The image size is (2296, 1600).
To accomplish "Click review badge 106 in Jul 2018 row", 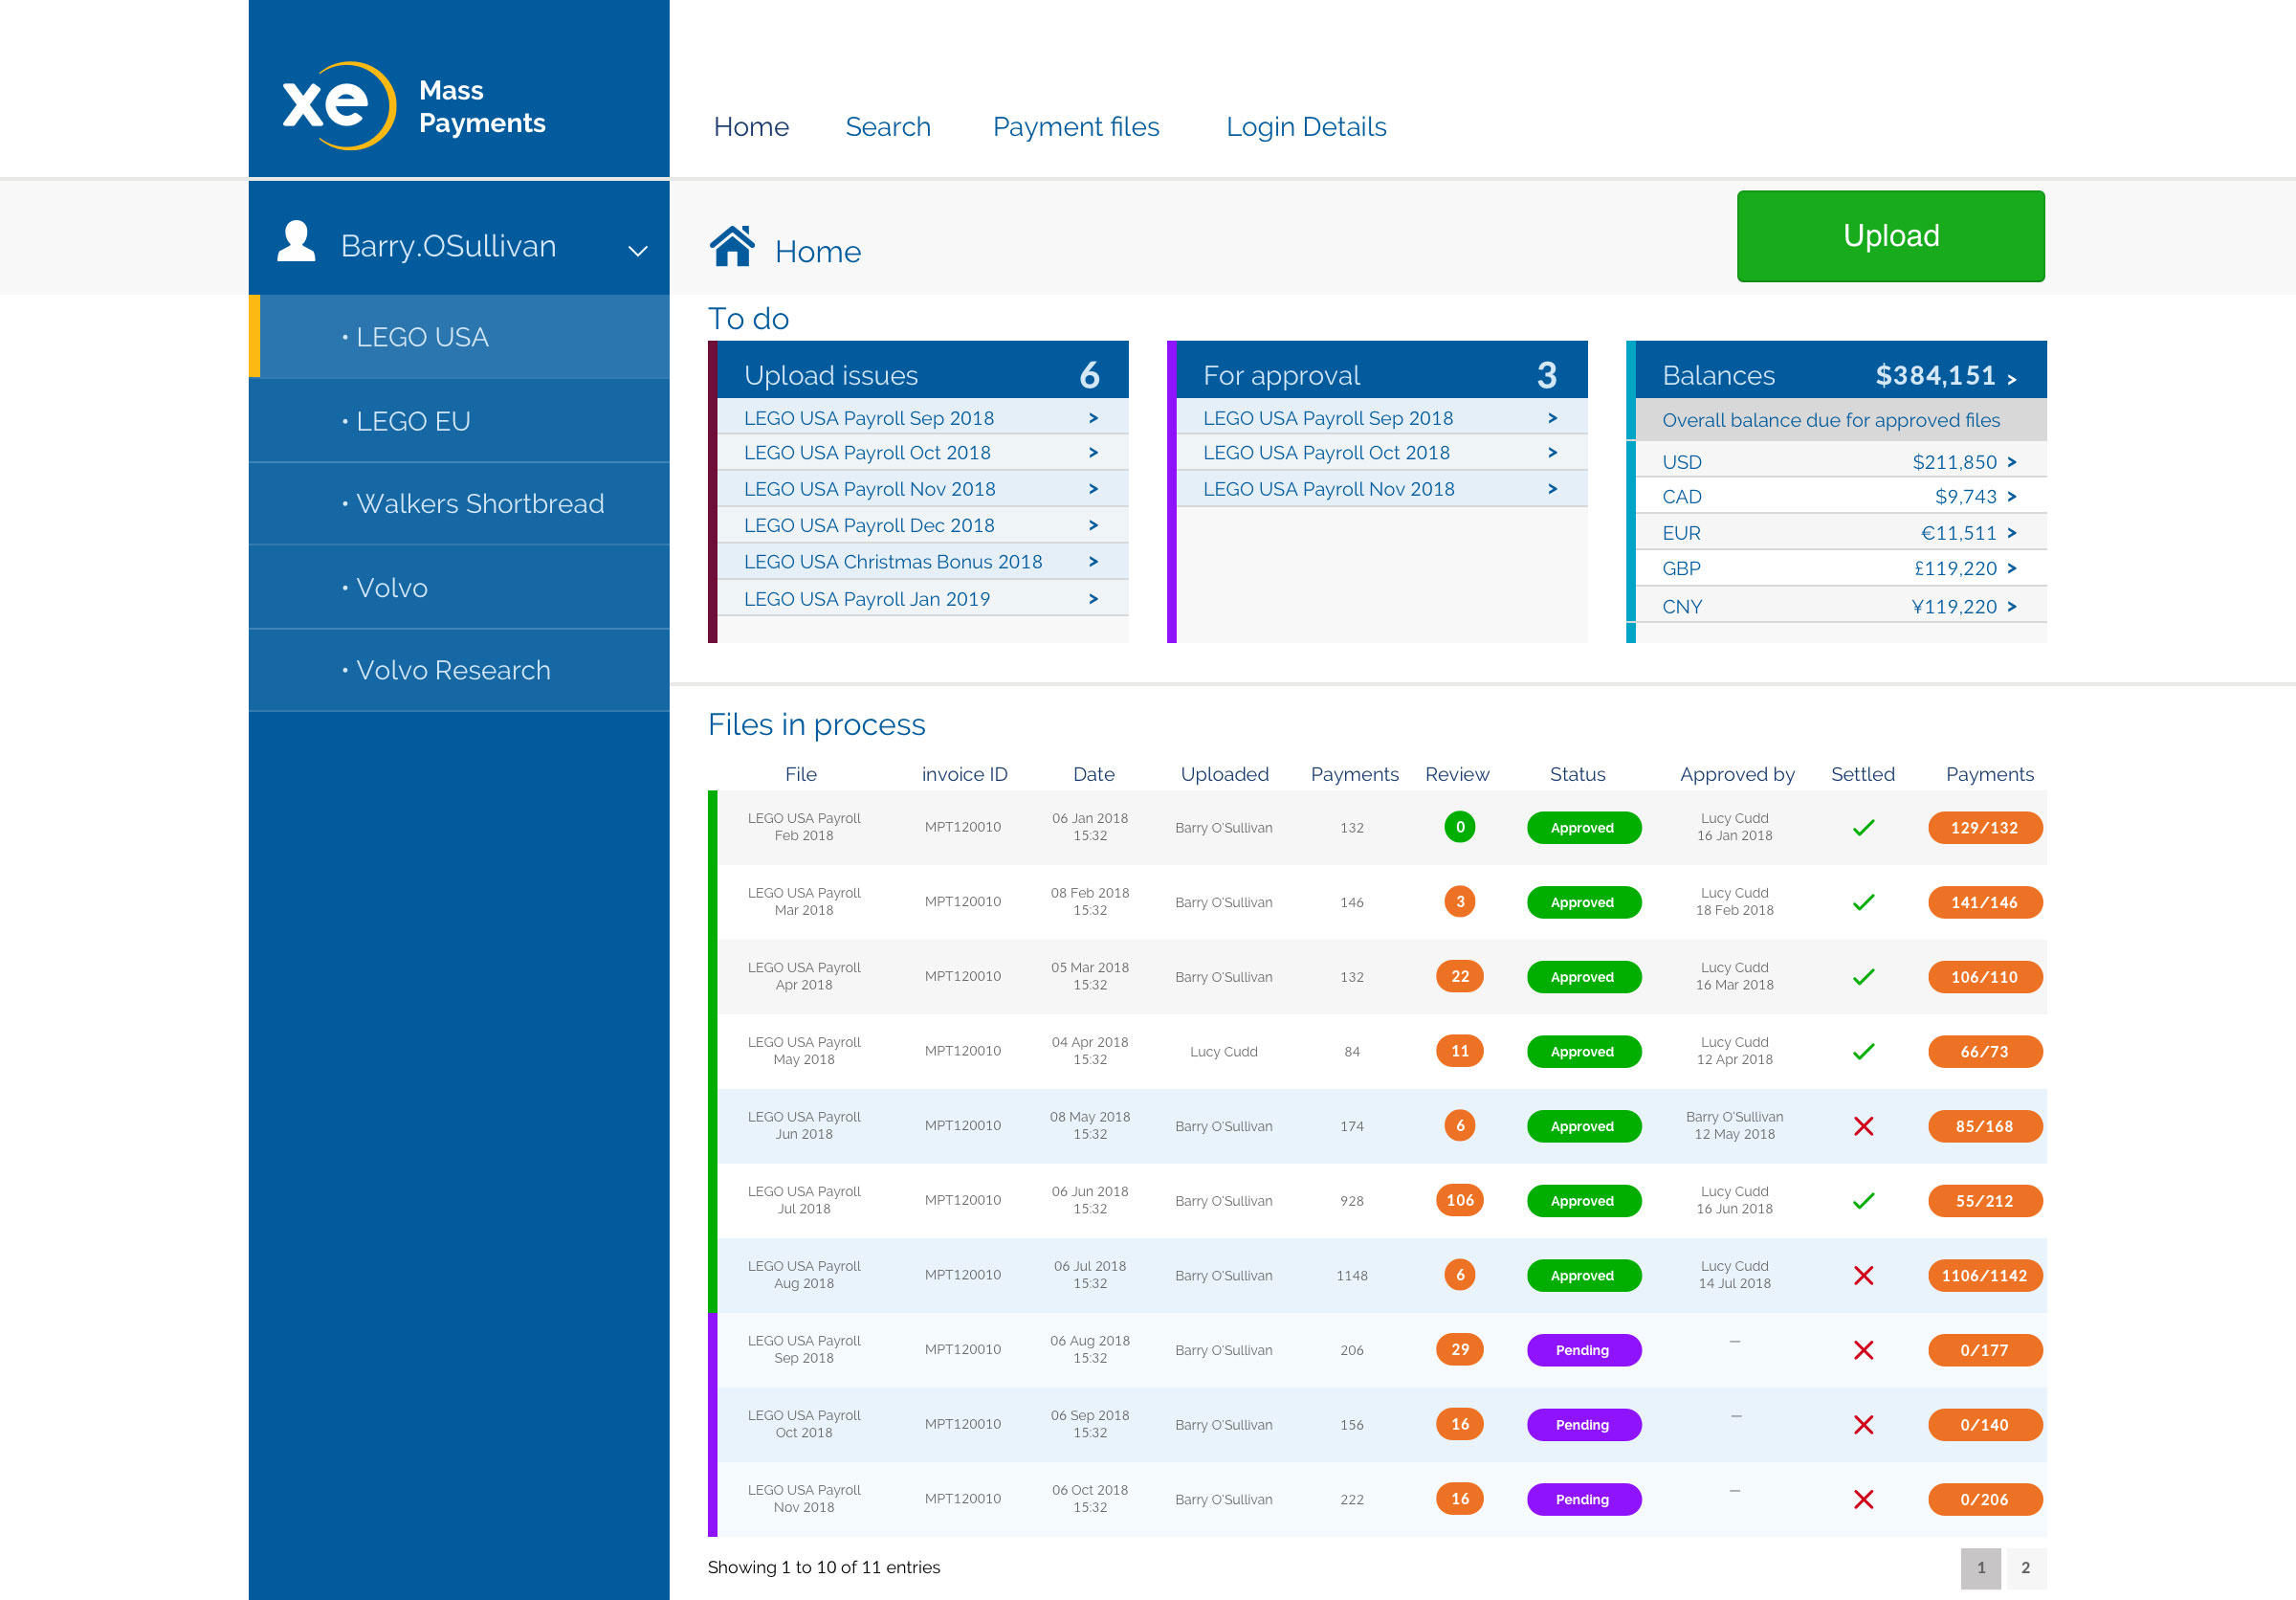I will [1459, 1200].
